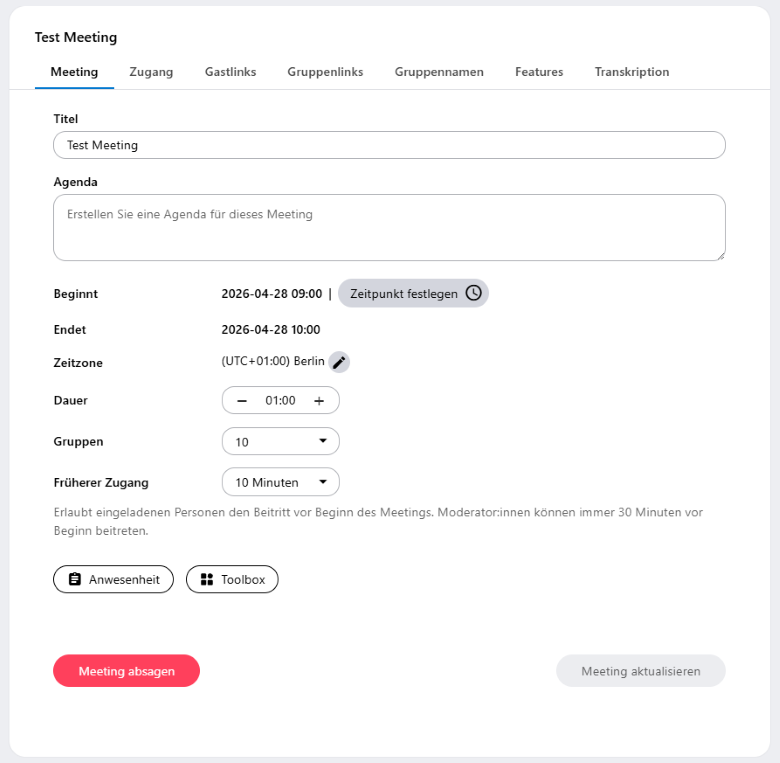Click the clock icon in Zeitpunkt festlegen
The width and height of the screenshot is (780, 763).
[473, 293]
